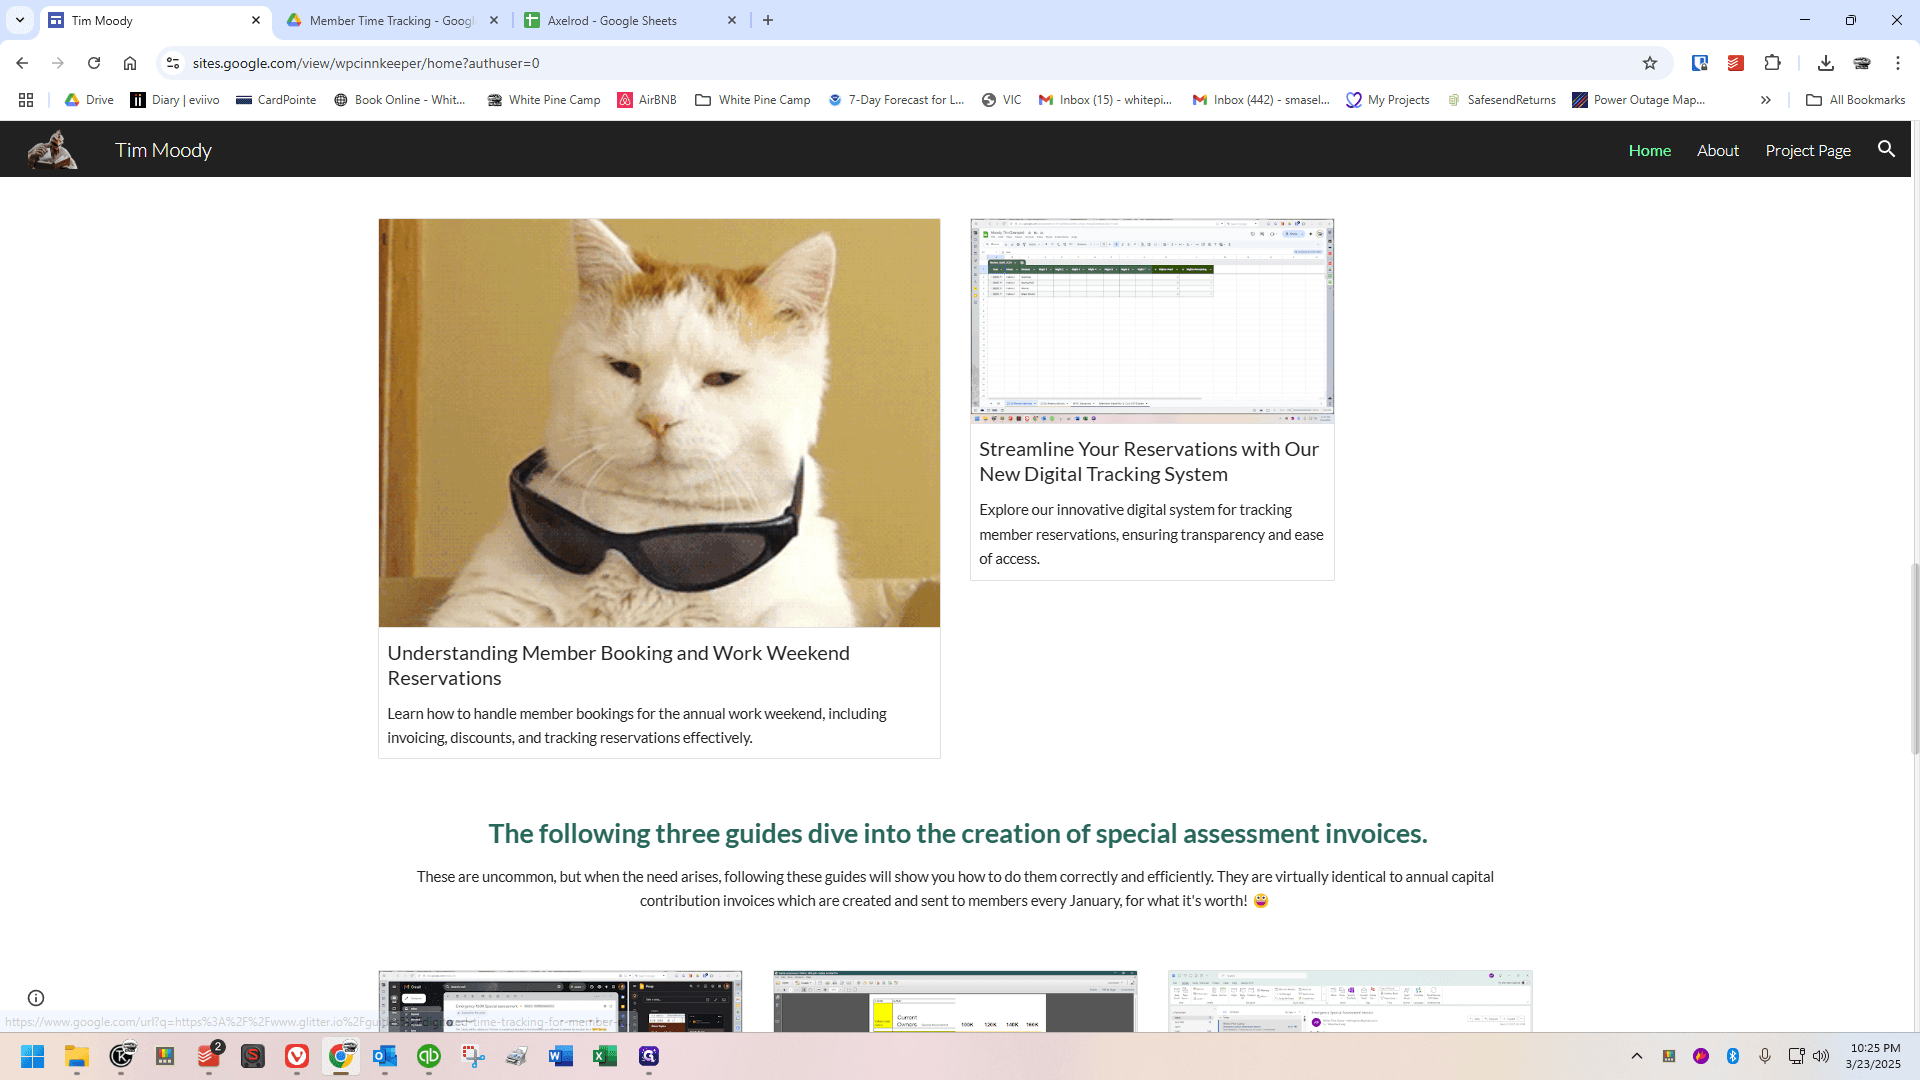Switch to the Member Time Tracking tab
This screenshot has width=1920, height=1080.
pyautogui.click(x=391, y=20)
